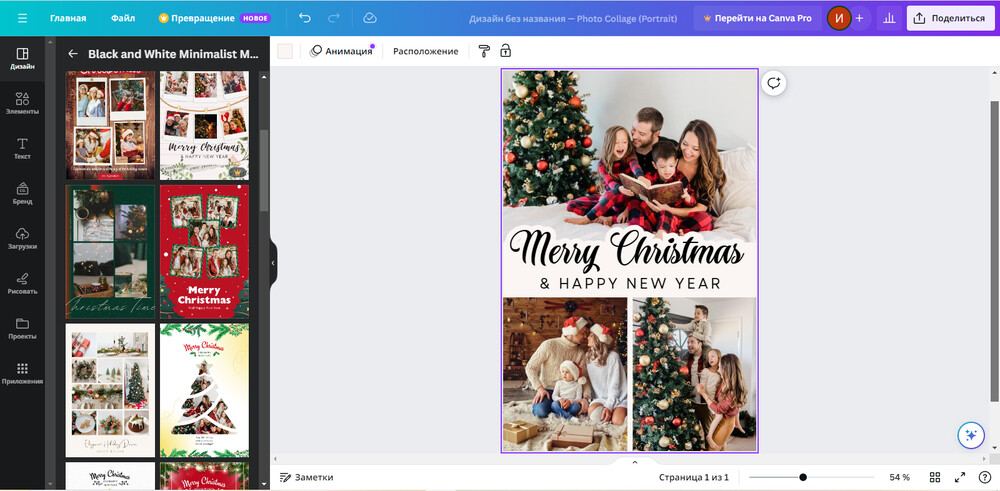The image size is (1000, 491).
Task: Collapse the side panel with arrow handle
Action: (273, 263)
